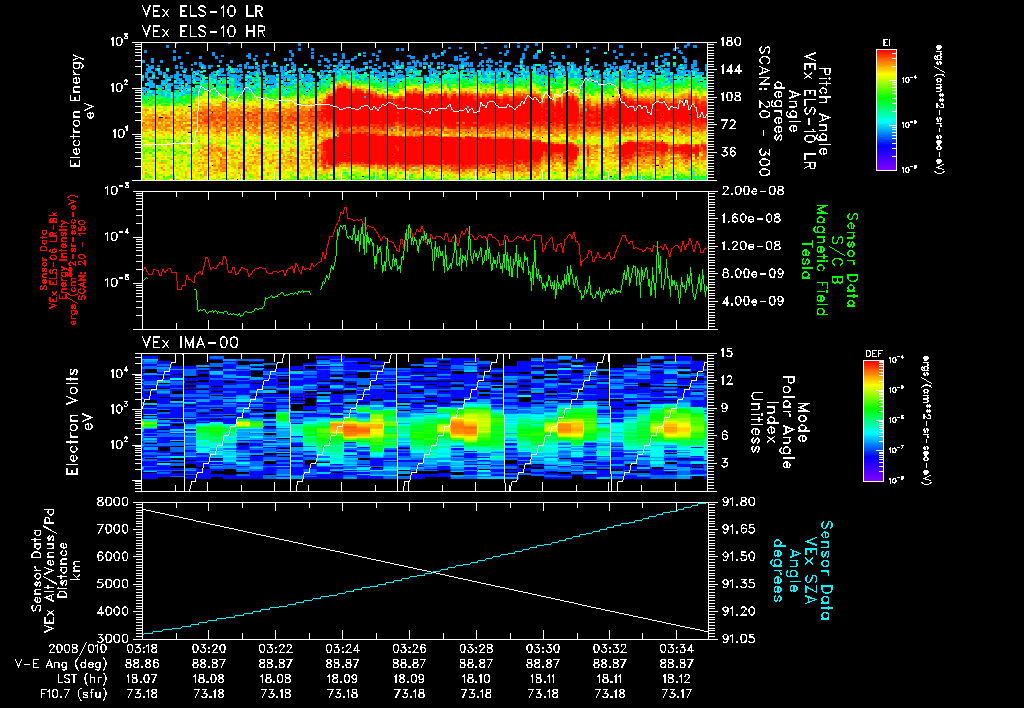Viewport: 1024px width, 708px height.
Task: Click the 03:18 time tick label
Action: tap(142, 650)
